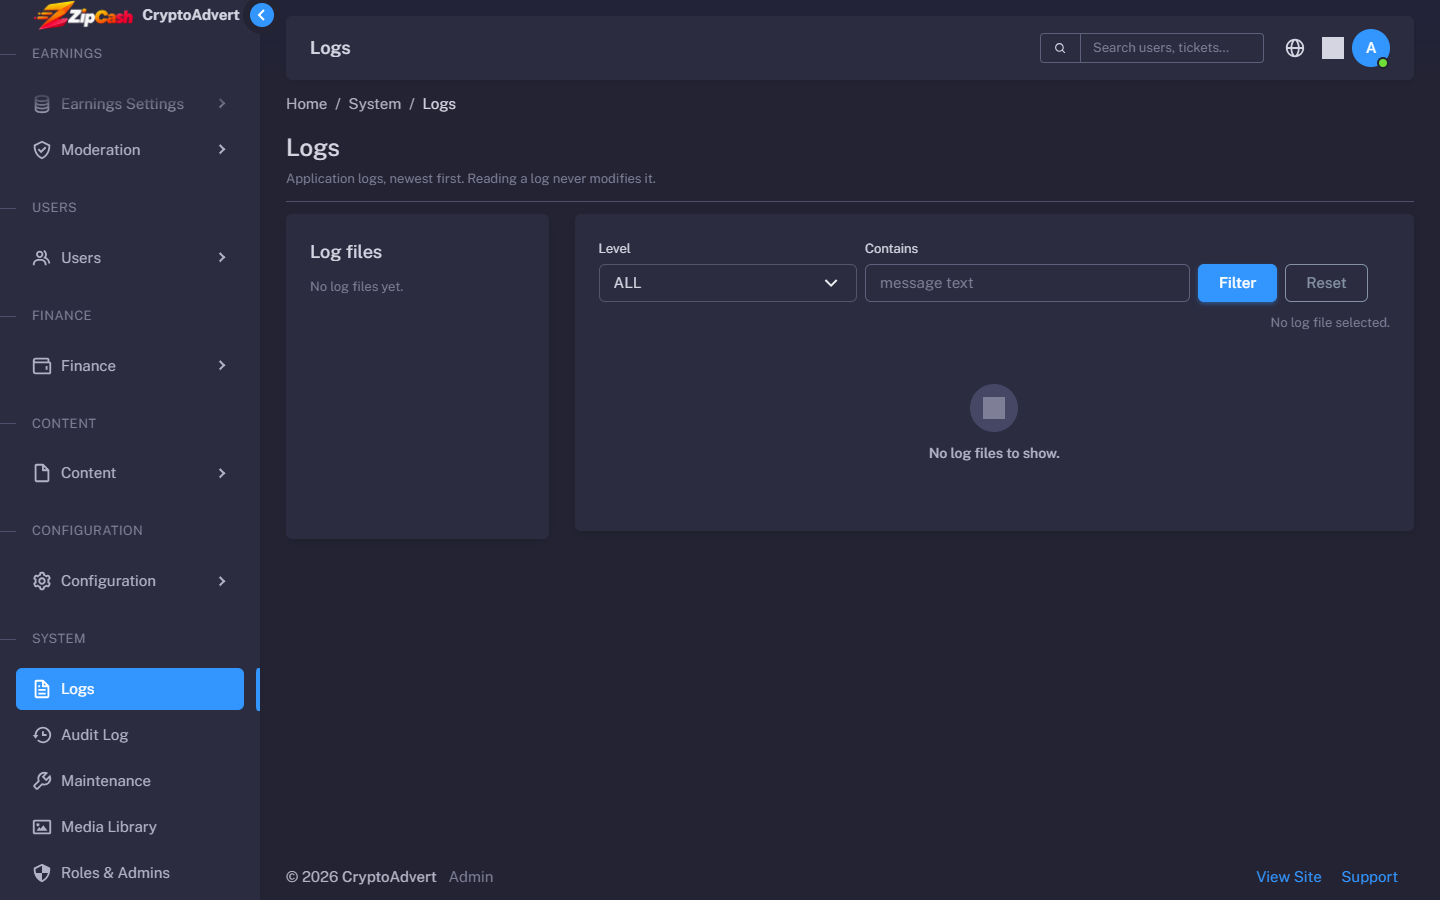Expand the Finance submenu chevron
Image resolution: width=1440 pixels, height=900 pixels.
tap(222, 366)
